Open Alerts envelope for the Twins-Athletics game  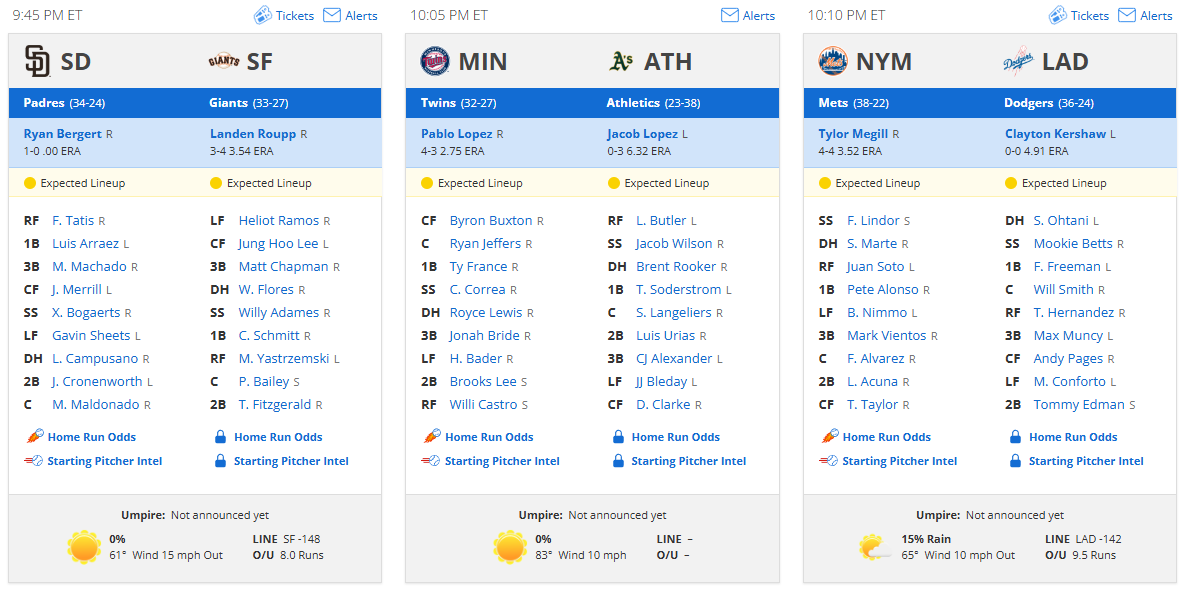click(729, 15)
